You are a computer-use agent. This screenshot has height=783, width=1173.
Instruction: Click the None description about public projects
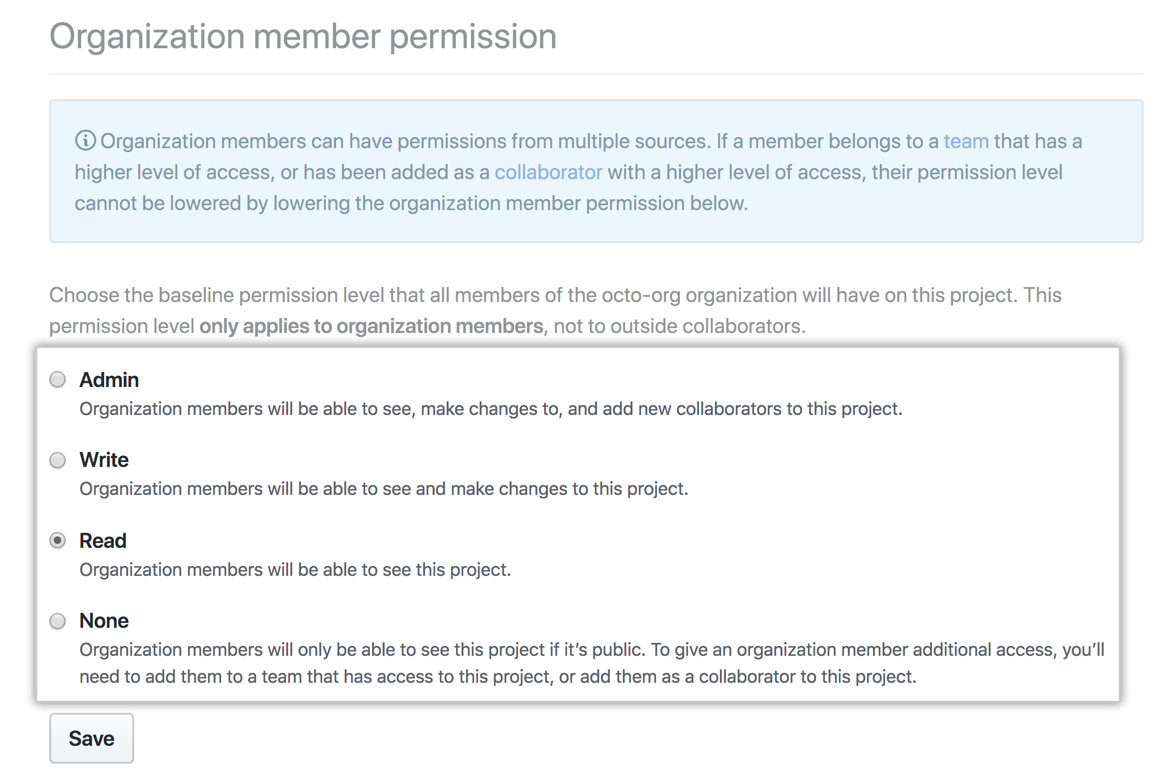point(591,663)
